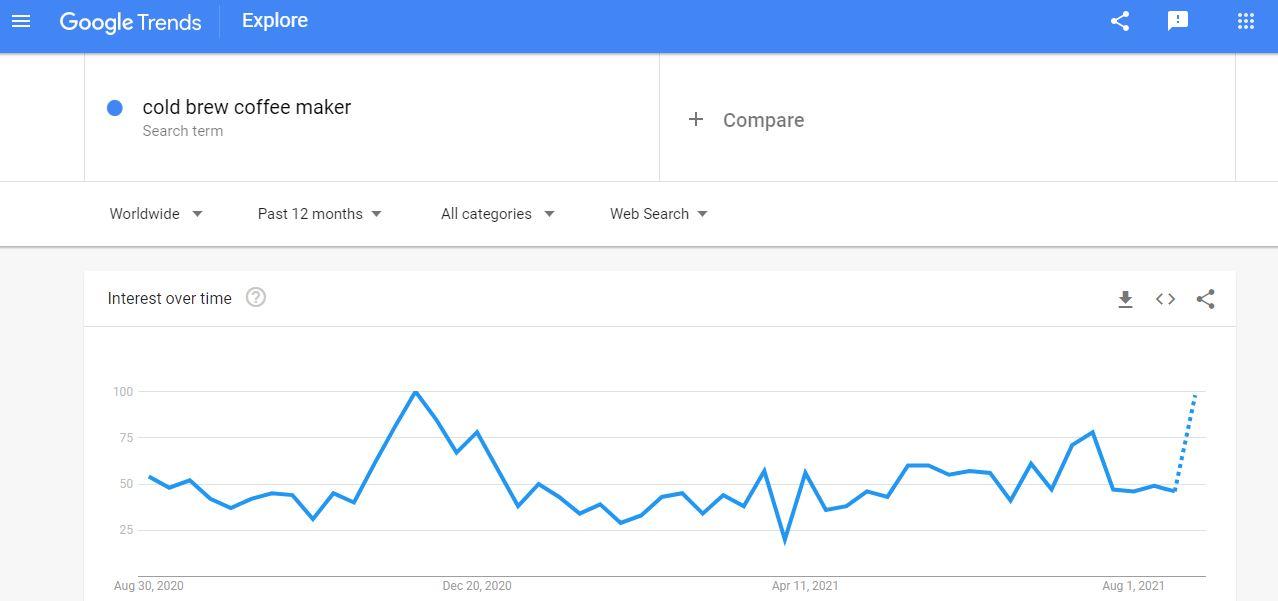
Task: Expand the Worldwide region dropdown
Action: [156, 214]
